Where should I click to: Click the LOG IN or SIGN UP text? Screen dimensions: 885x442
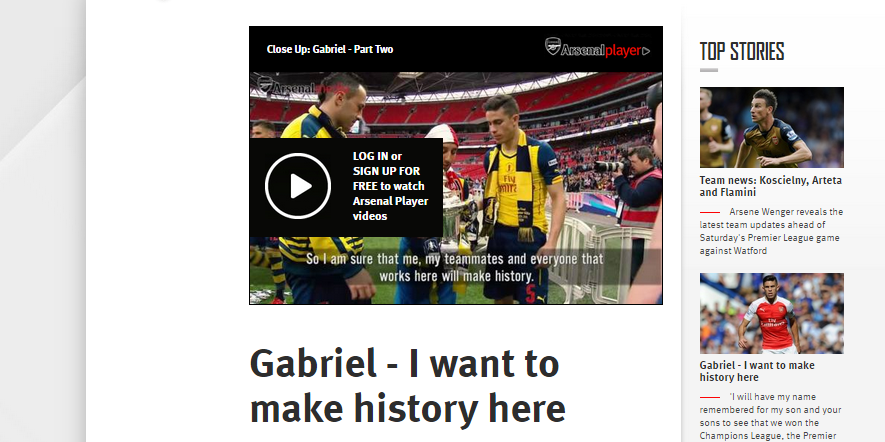[x=390, y=186]
